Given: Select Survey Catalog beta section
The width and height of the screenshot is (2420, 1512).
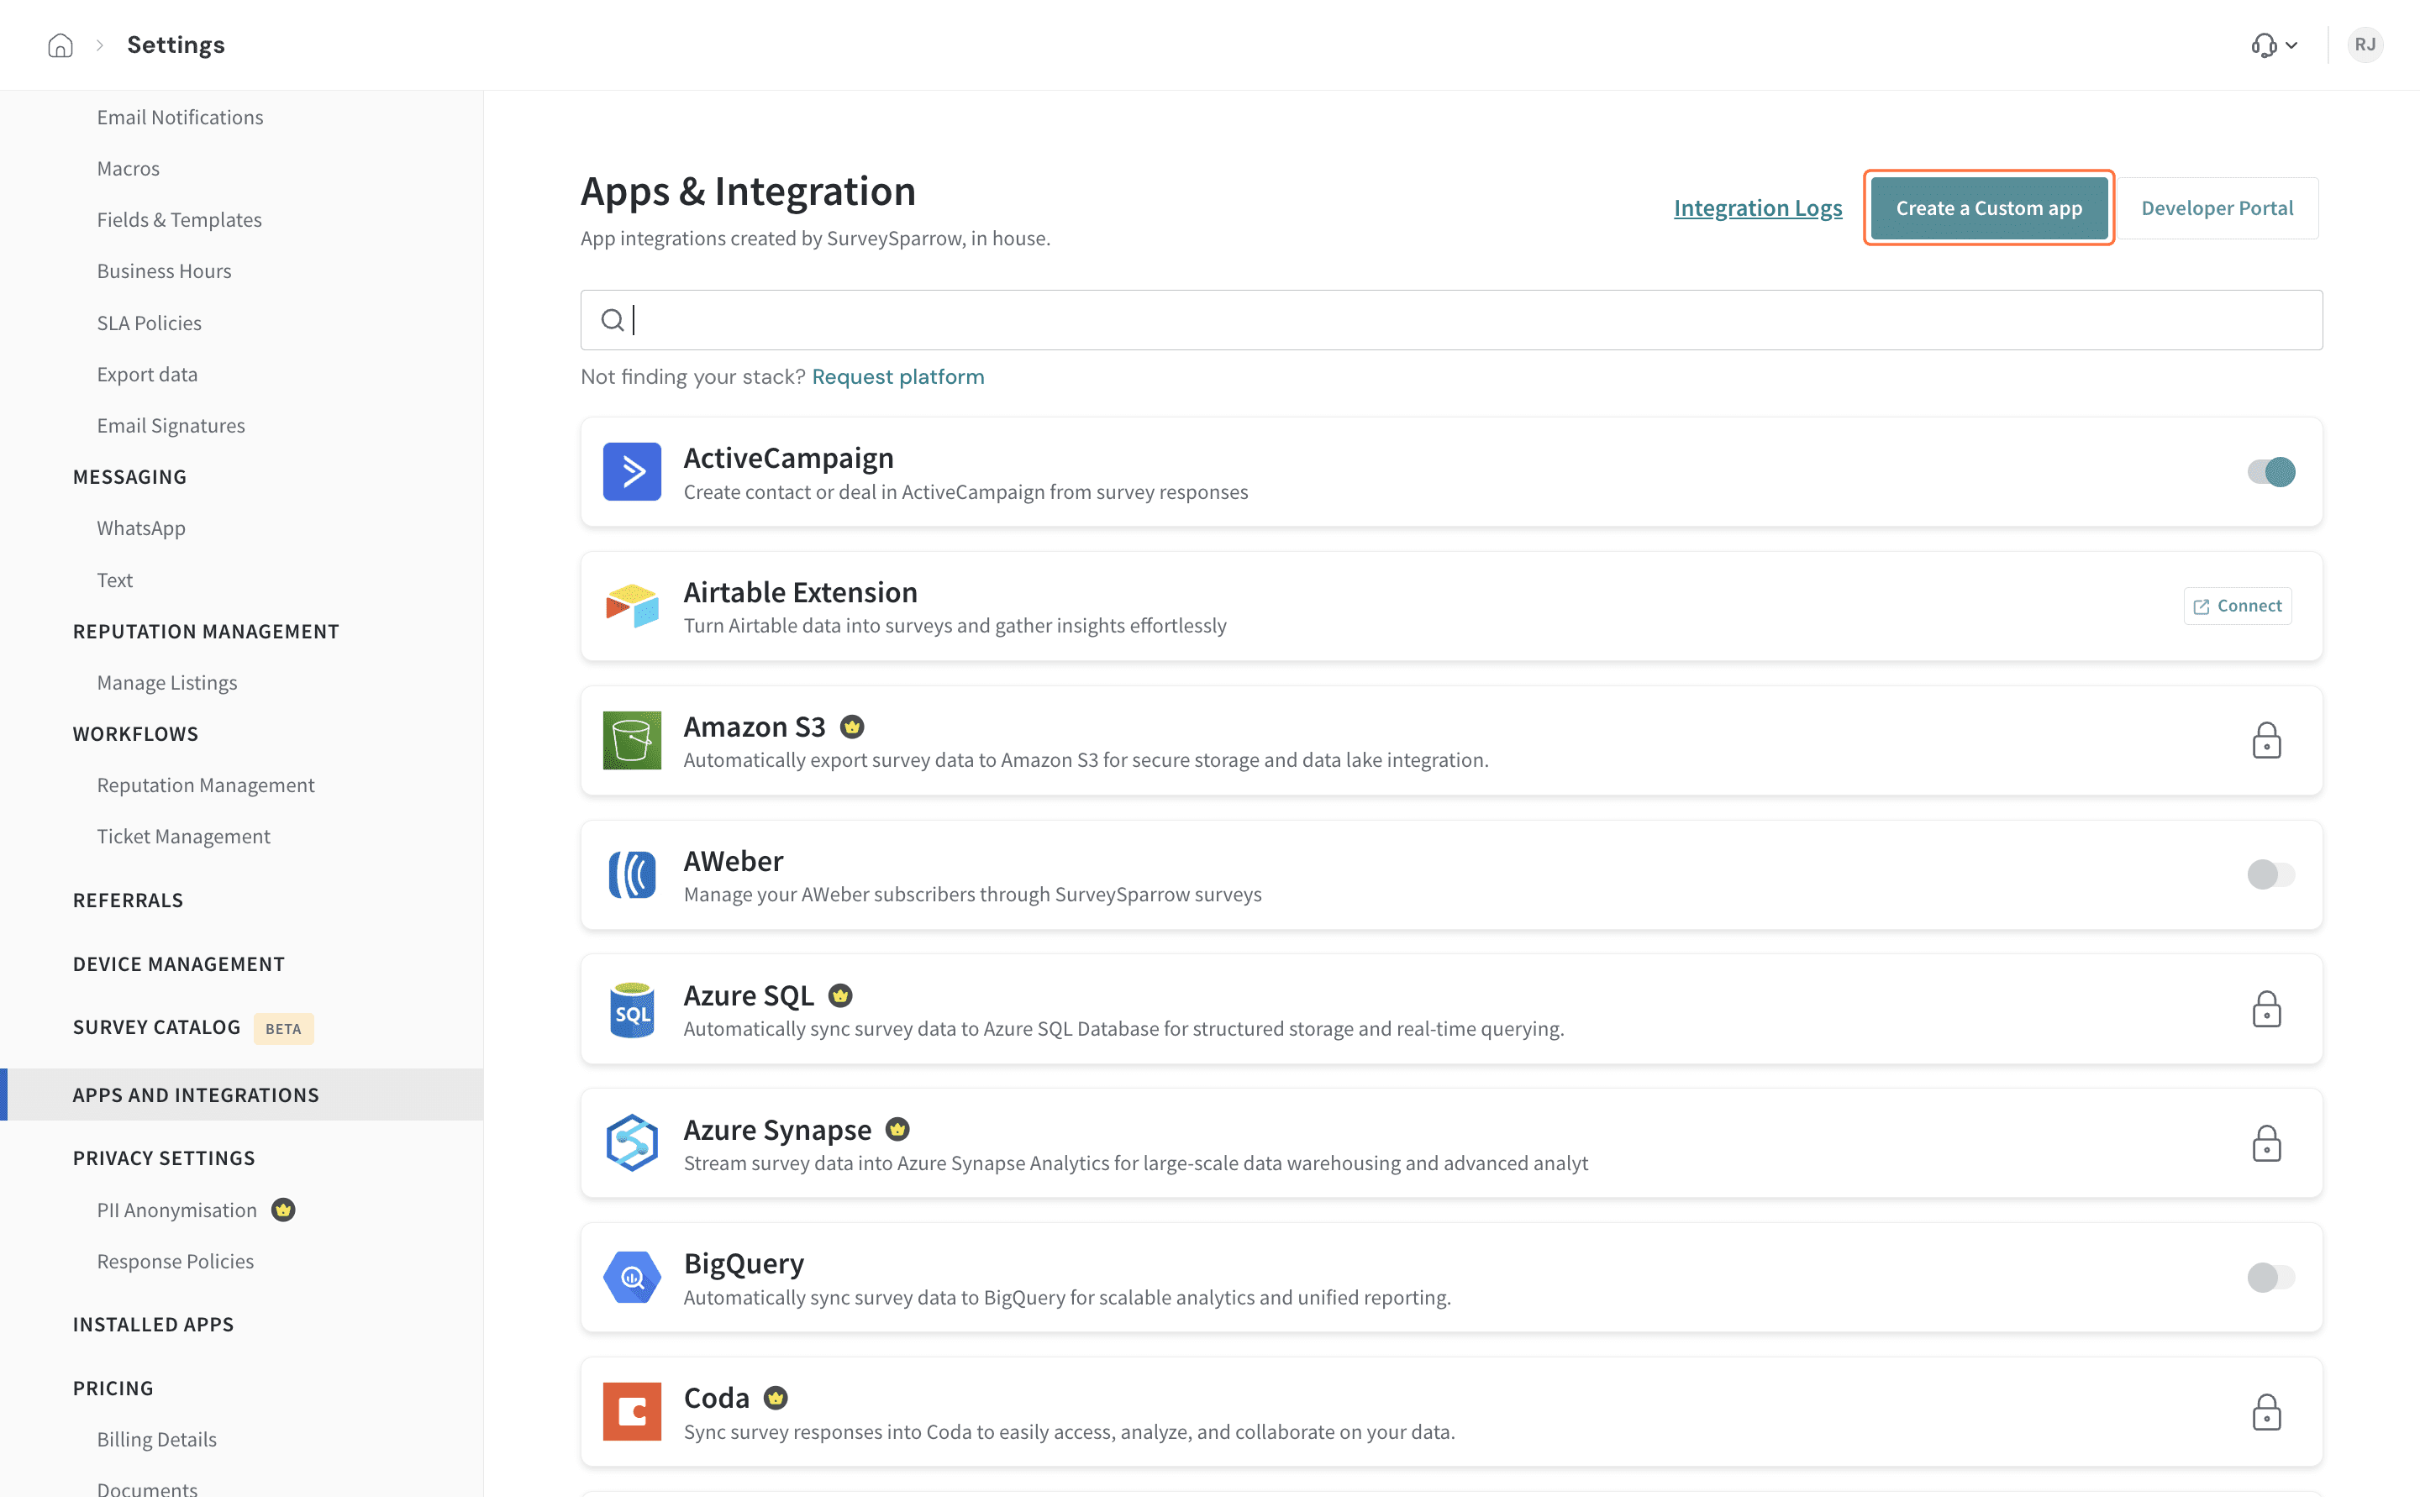Looking at the screenshot, I should pos(157,1028).
